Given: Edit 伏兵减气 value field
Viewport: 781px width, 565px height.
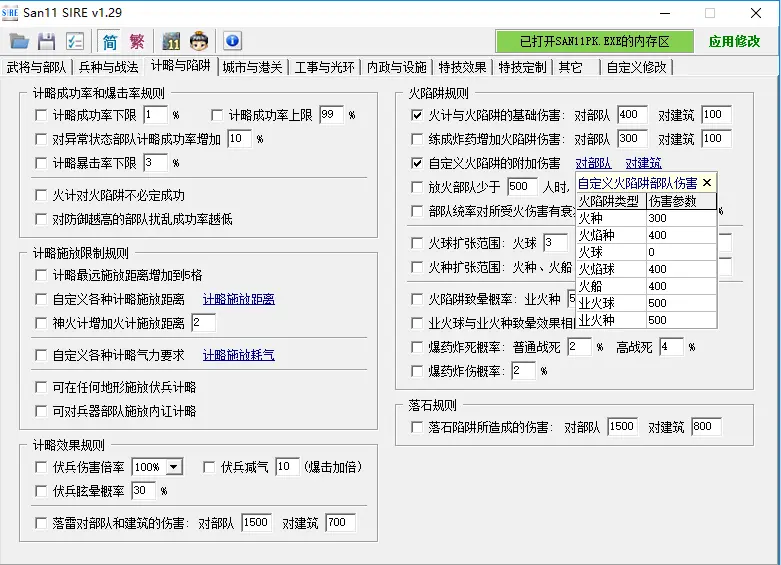Looking at the screenshot, I should (x=287, y=467).
